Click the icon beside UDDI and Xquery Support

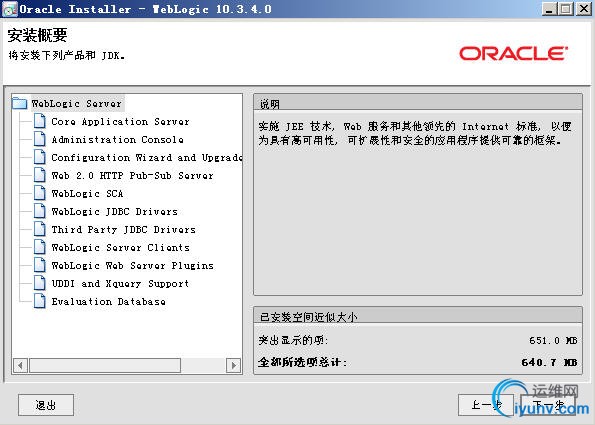click(39, 283)
